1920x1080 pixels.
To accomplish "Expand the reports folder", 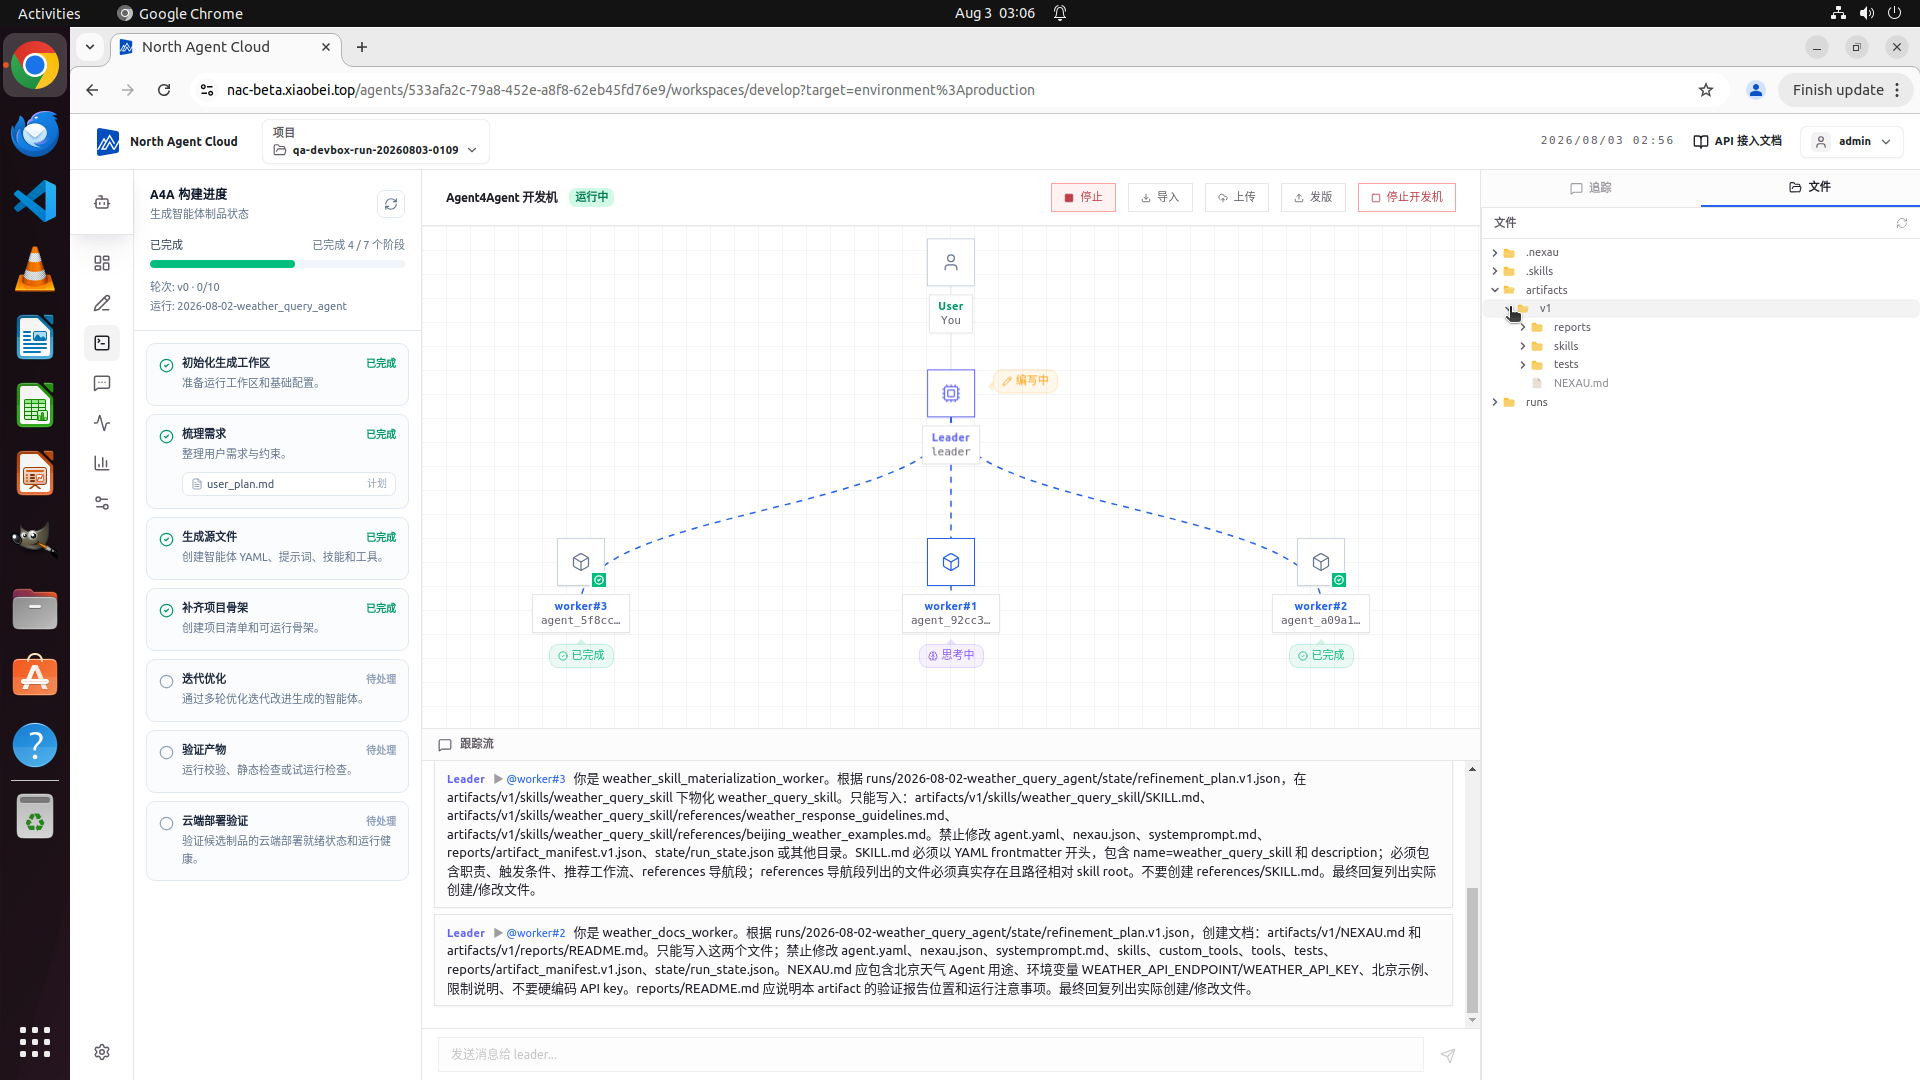I will pos(1523,327).
